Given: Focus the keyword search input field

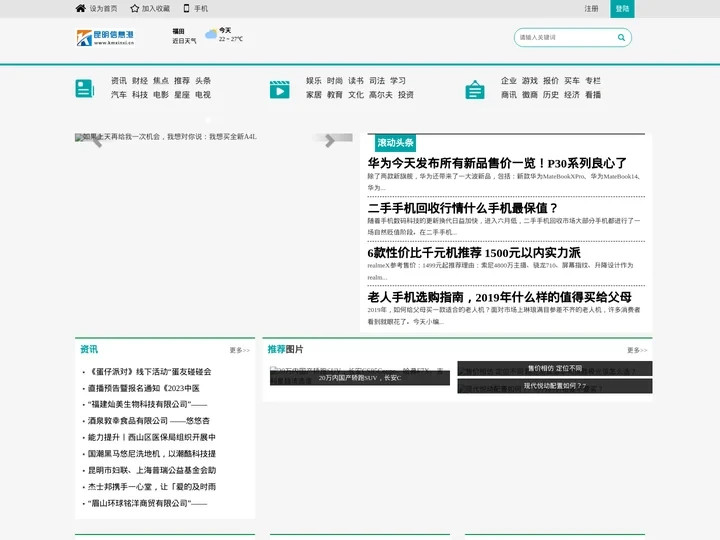Looking at the screenshot, I should pyautogui.click(x=567, y=38).
